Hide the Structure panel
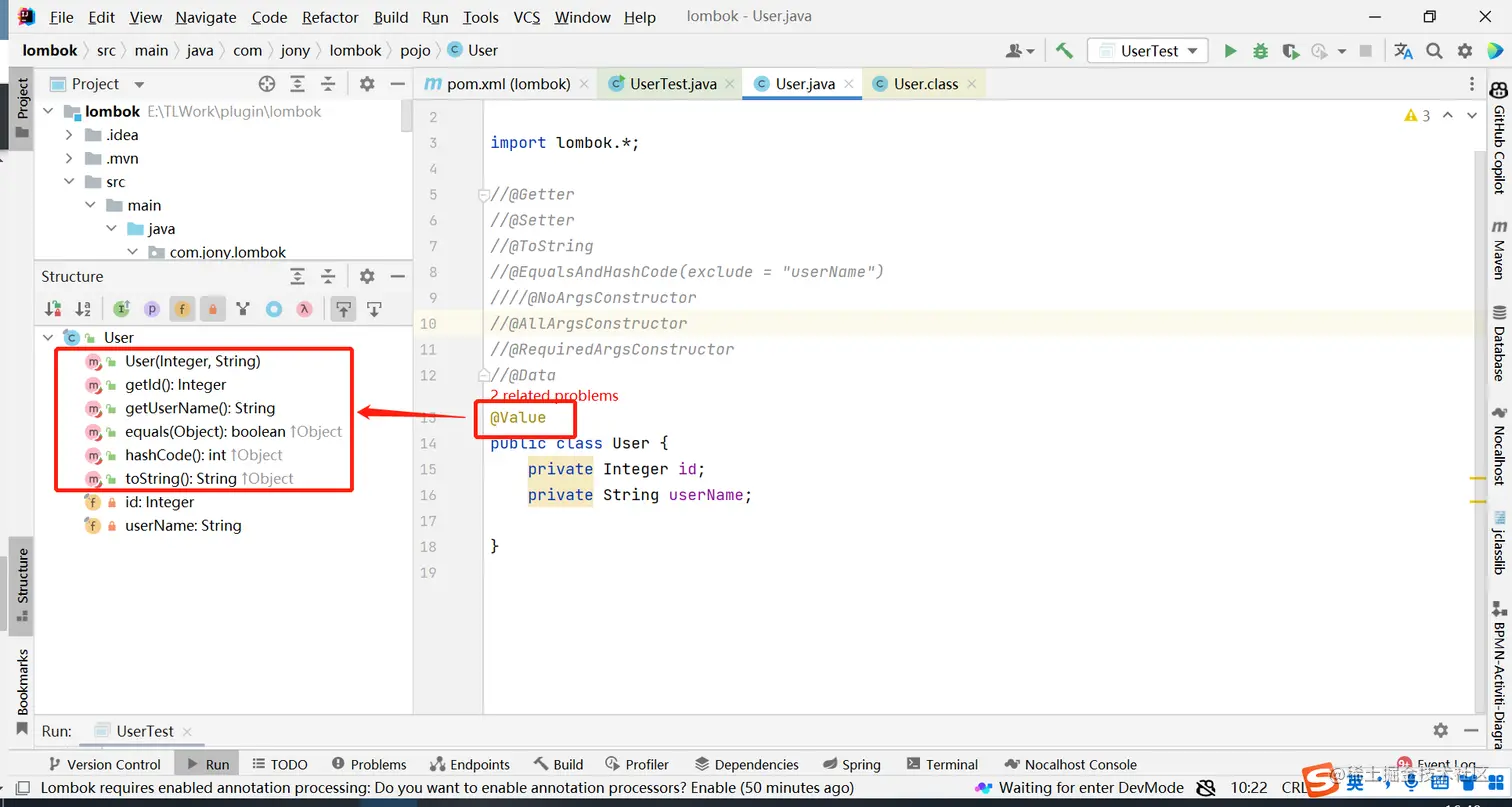The height and width of the screenshot is (807, 1512). click(x=397, y=276)
